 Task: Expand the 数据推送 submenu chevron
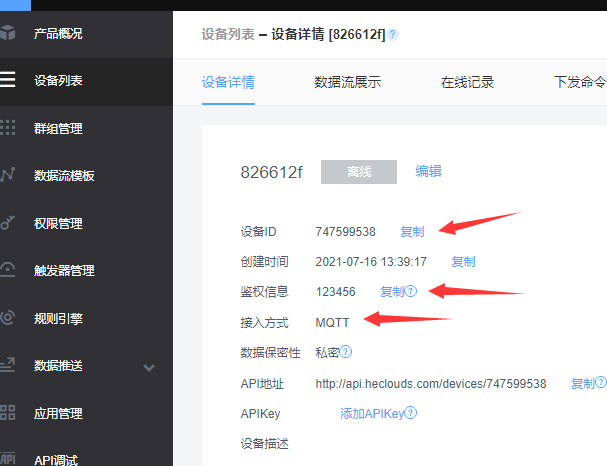coord(149,367)
